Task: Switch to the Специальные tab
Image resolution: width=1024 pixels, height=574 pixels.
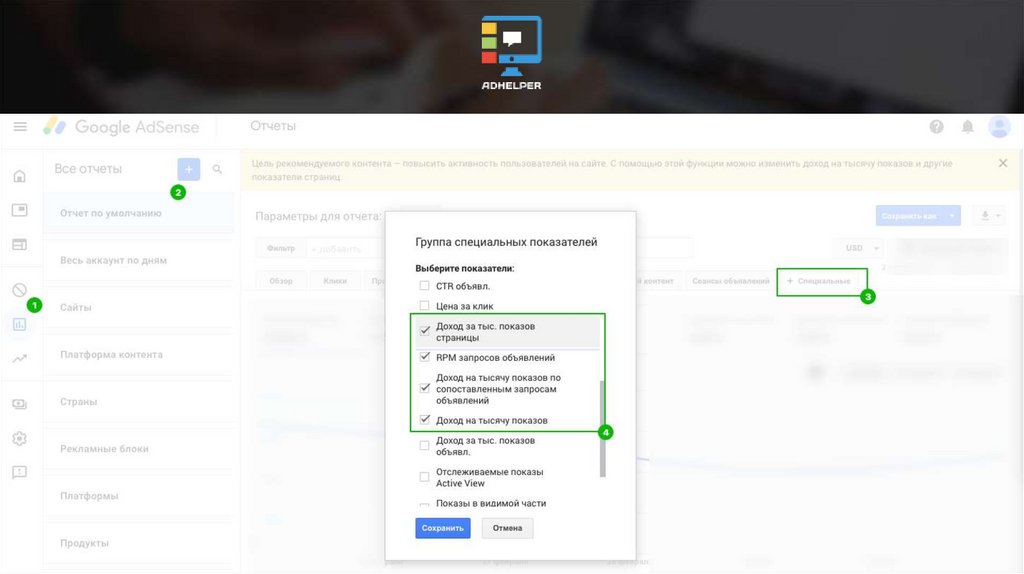Action: (822, 281)
